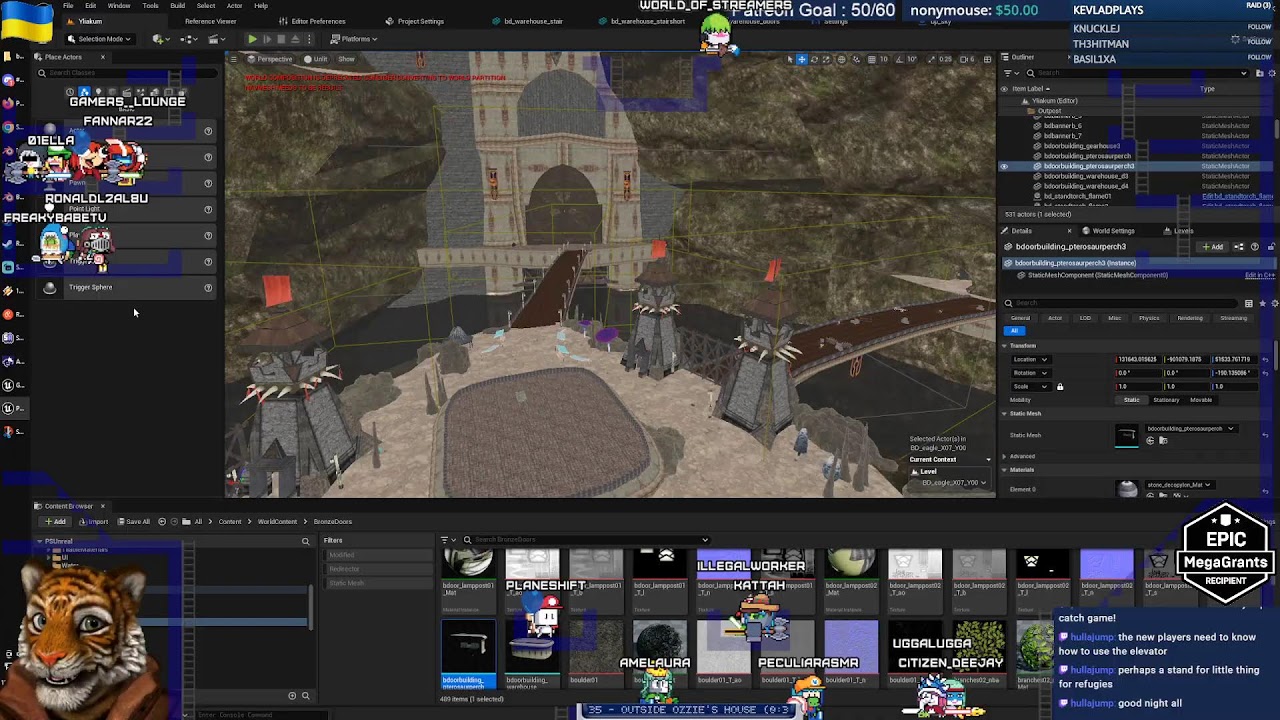The height and width of the screenshot is (720, 1280).
Task: Switch to the World Settings tab
Action: pos(1108,231)
